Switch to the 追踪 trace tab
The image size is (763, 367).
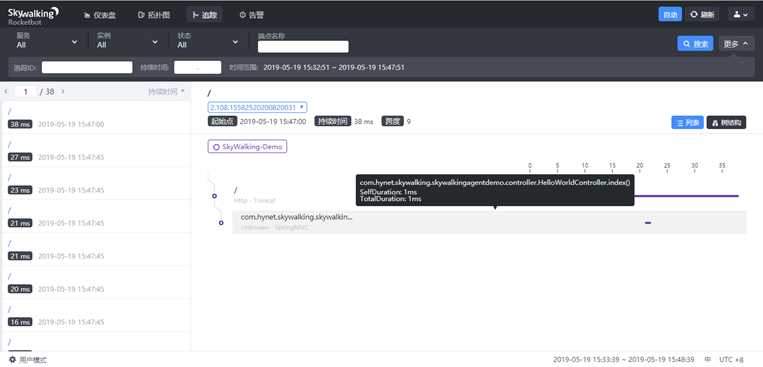(204, 15)
